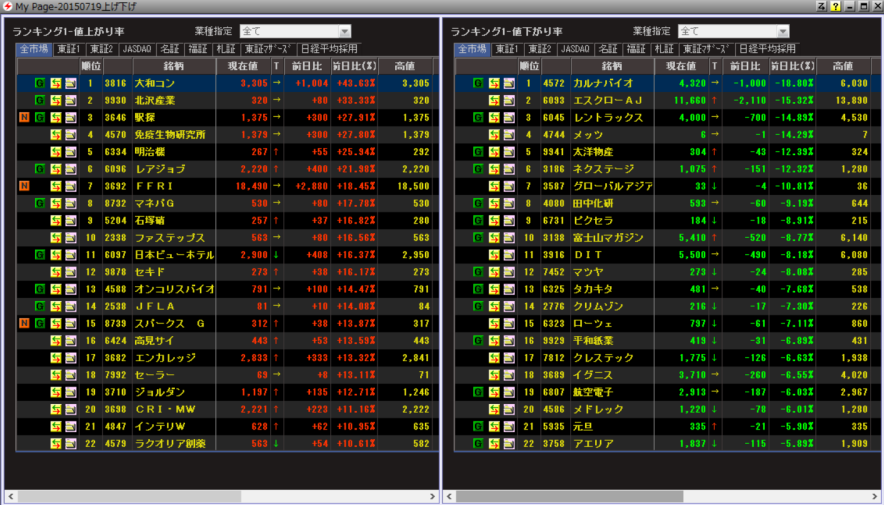
Task: Click the orange N news icon for 駅探
Action: click(x=24, y=117)
